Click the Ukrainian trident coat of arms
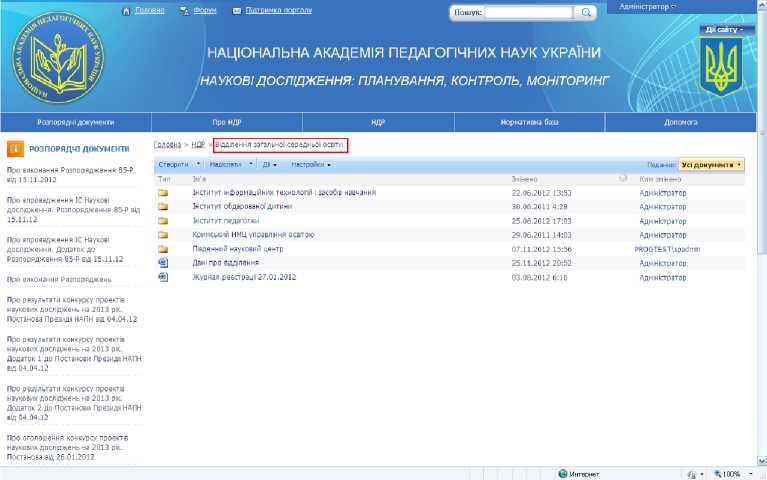Viewport: 767px width, 480px height. click(x=721, y=67)
